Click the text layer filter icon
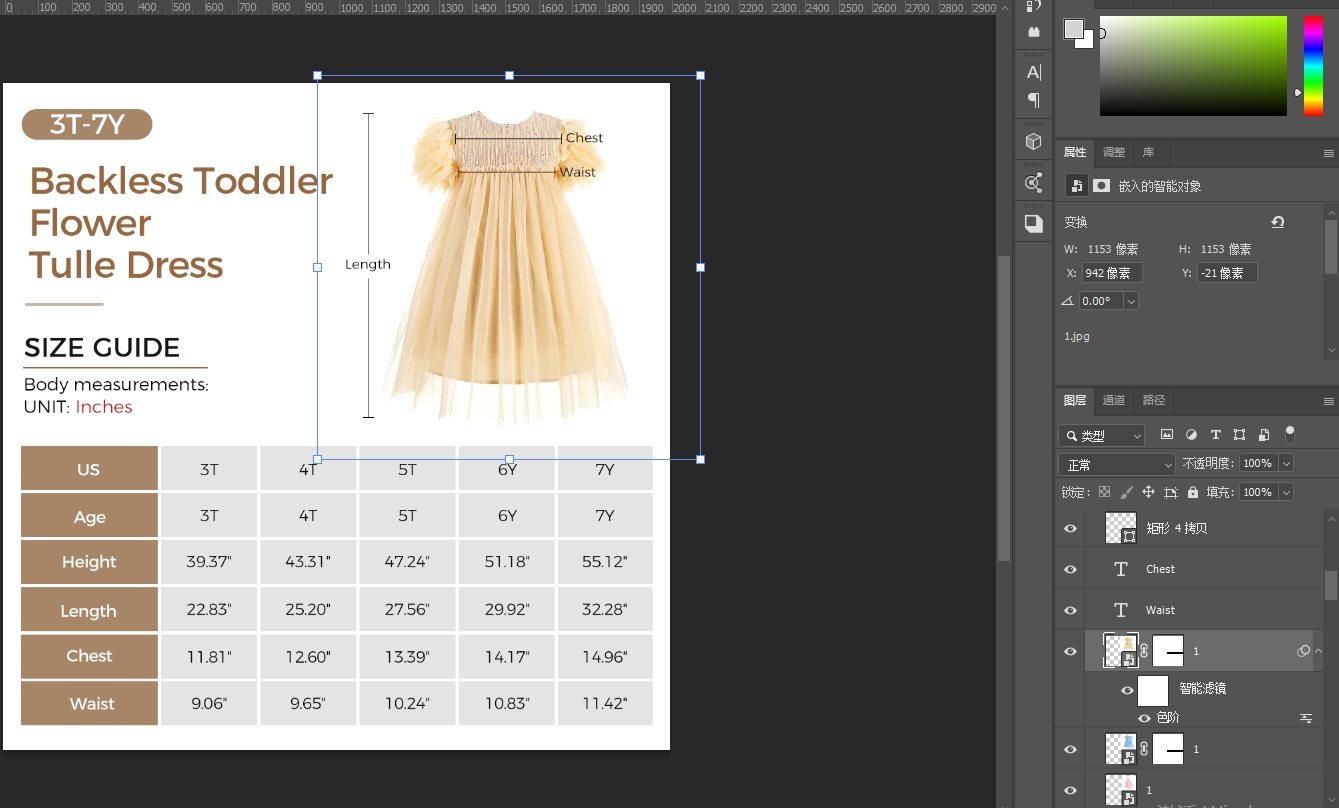Screen dimensions: 1339x808 pyautogui.click(x=1215, y=435)
